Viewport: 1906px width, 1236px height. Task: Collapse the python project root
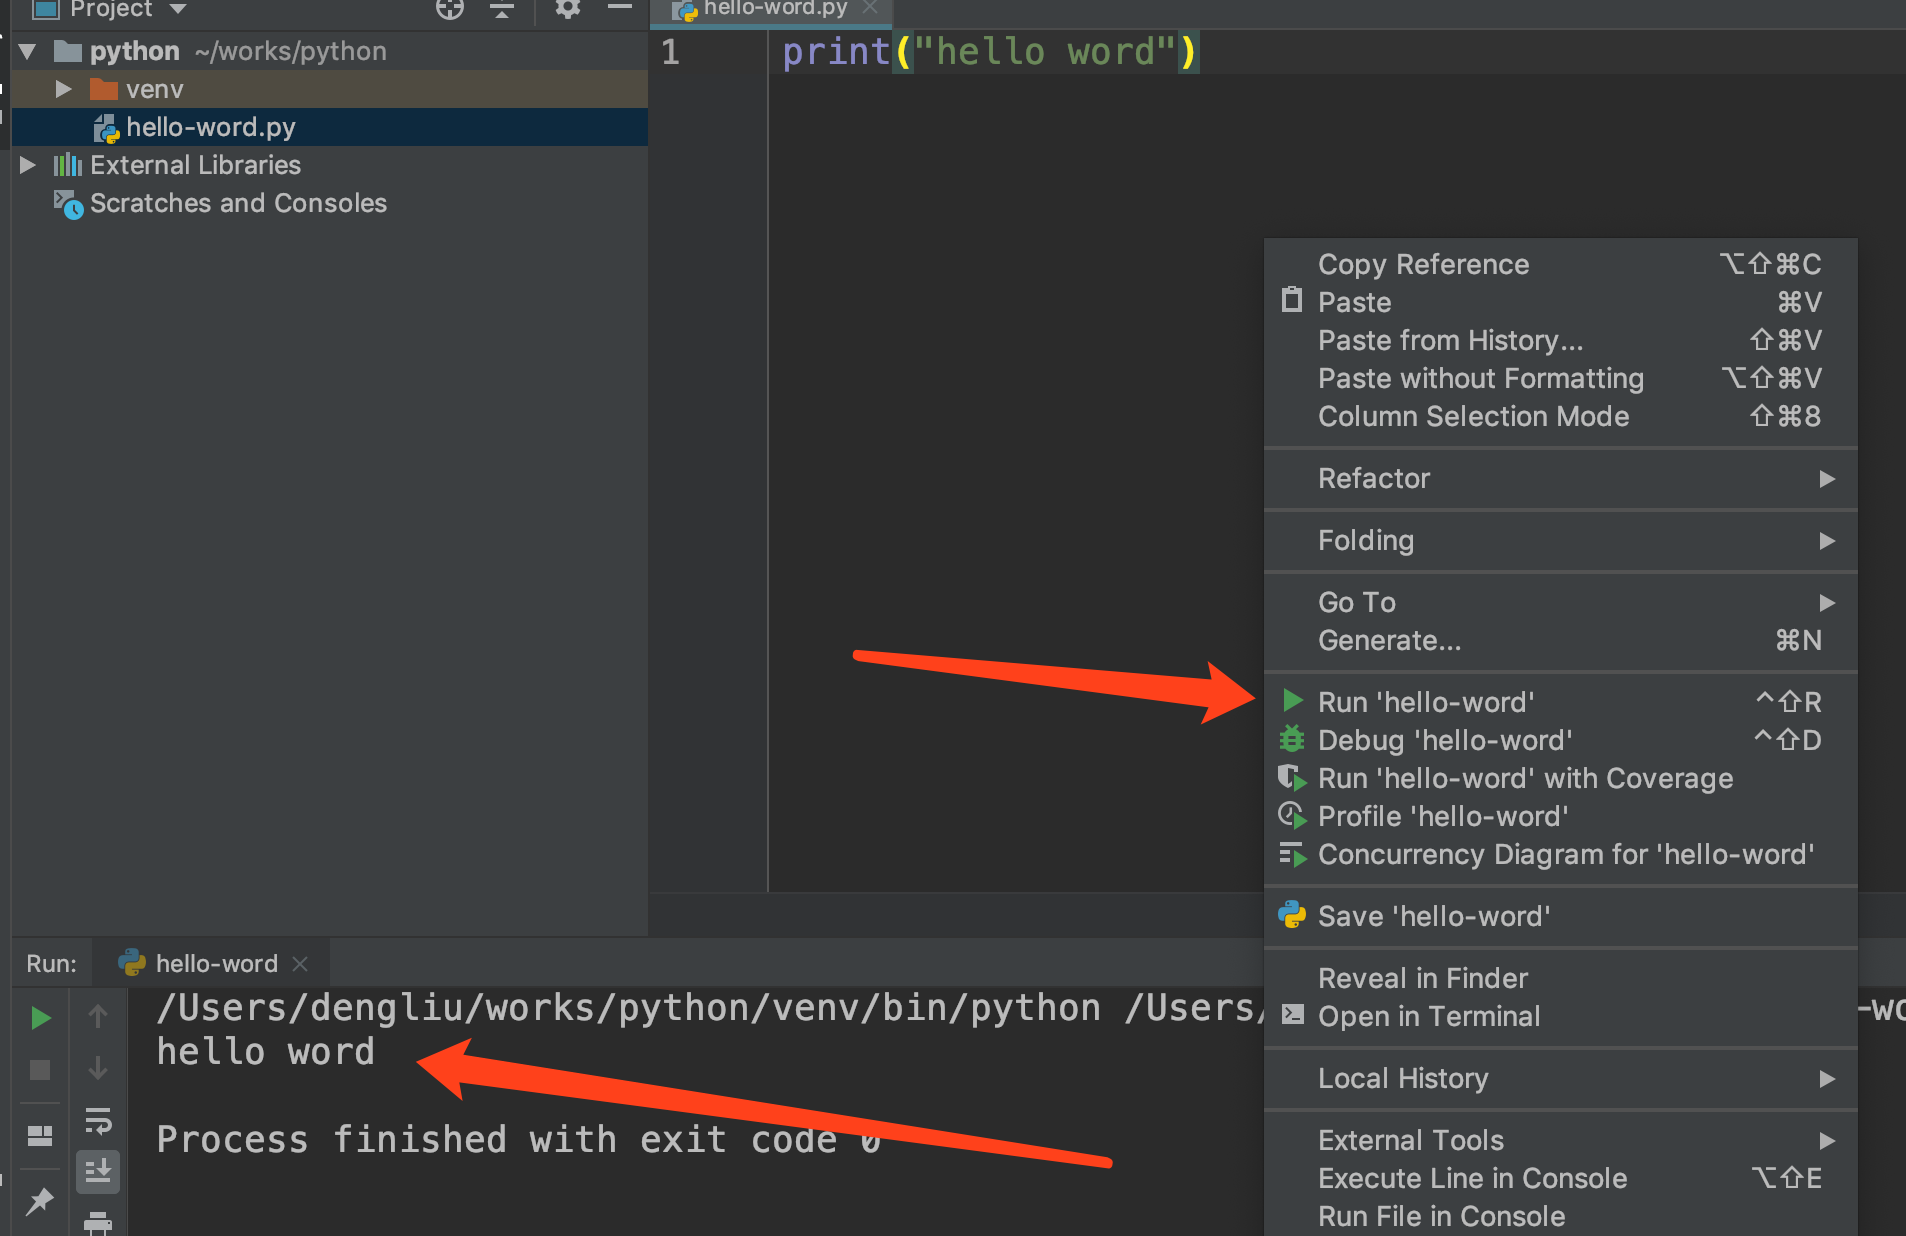(x=26, y=51)
